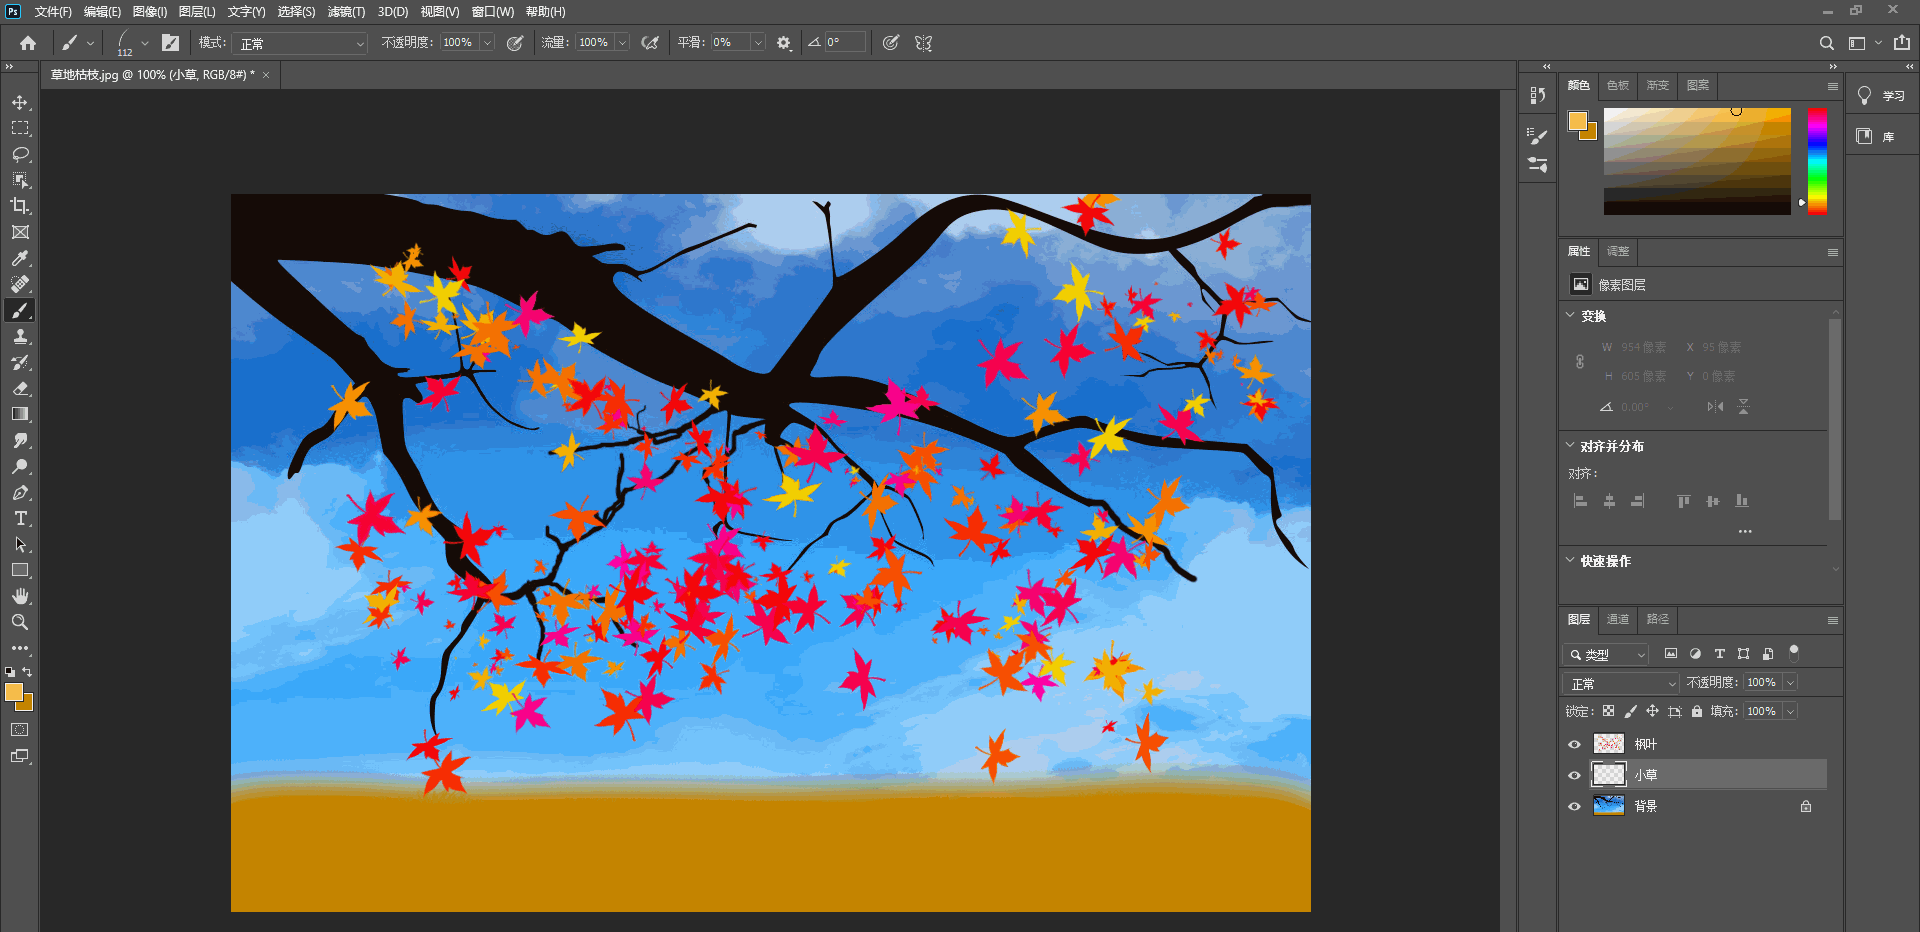Select the Eyedropper tool
Image resolution: width=1920 pixels, height=932 pixels.
20,258
